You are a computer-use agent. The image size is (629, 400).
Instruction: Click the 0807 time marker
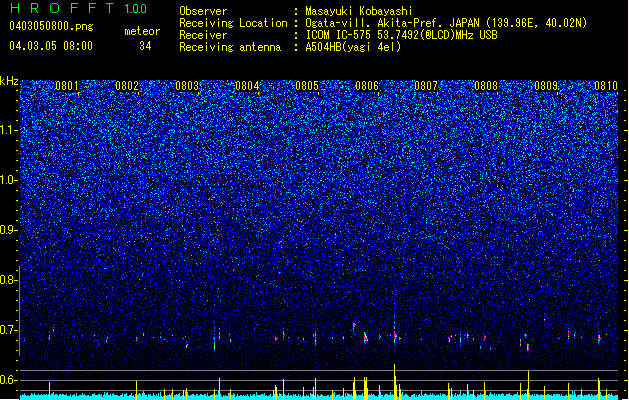coord(426,86)
